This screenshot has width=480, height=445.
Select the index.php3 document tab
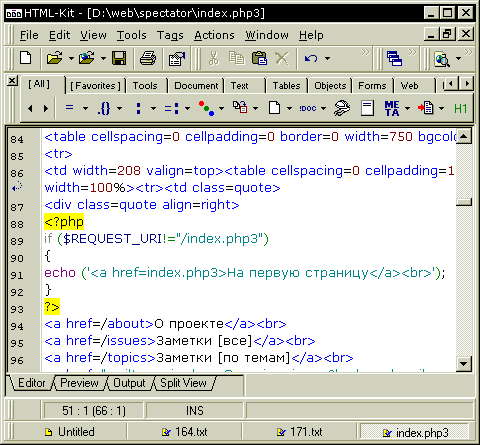(415, 433)
